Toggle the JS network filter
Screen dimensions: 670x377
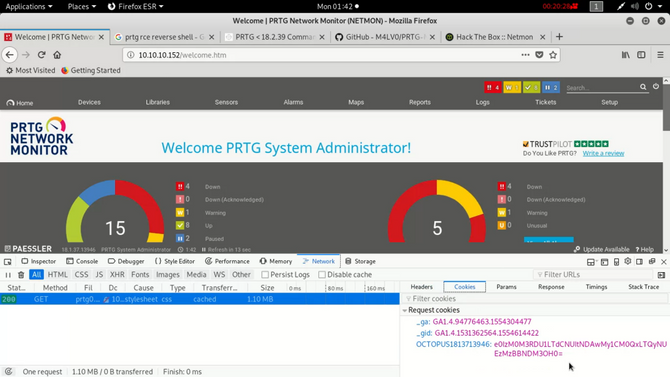99,274
